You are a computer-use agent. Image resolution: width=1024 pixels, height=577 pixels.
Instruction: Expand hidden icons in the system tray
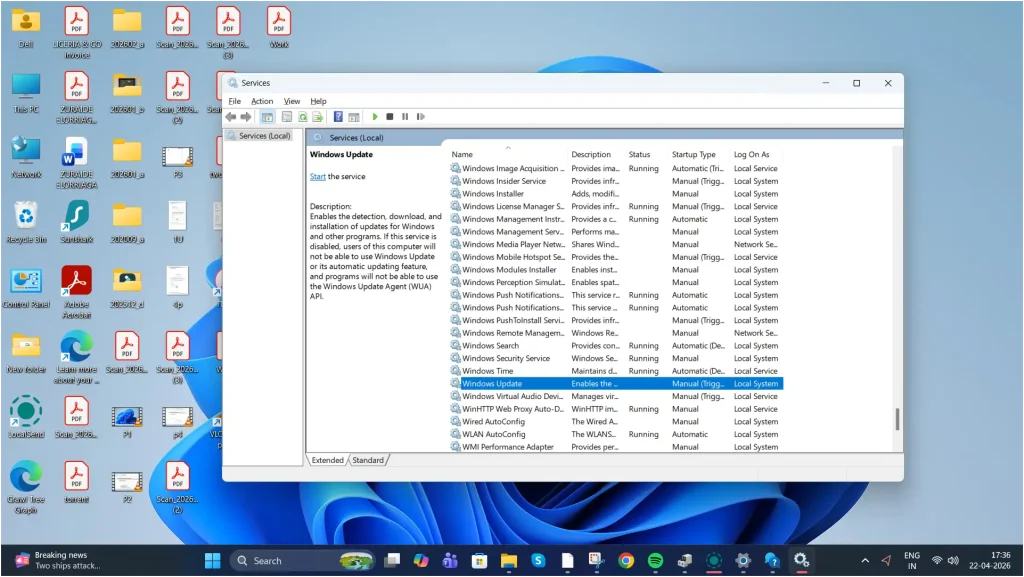tap(864, 560)
